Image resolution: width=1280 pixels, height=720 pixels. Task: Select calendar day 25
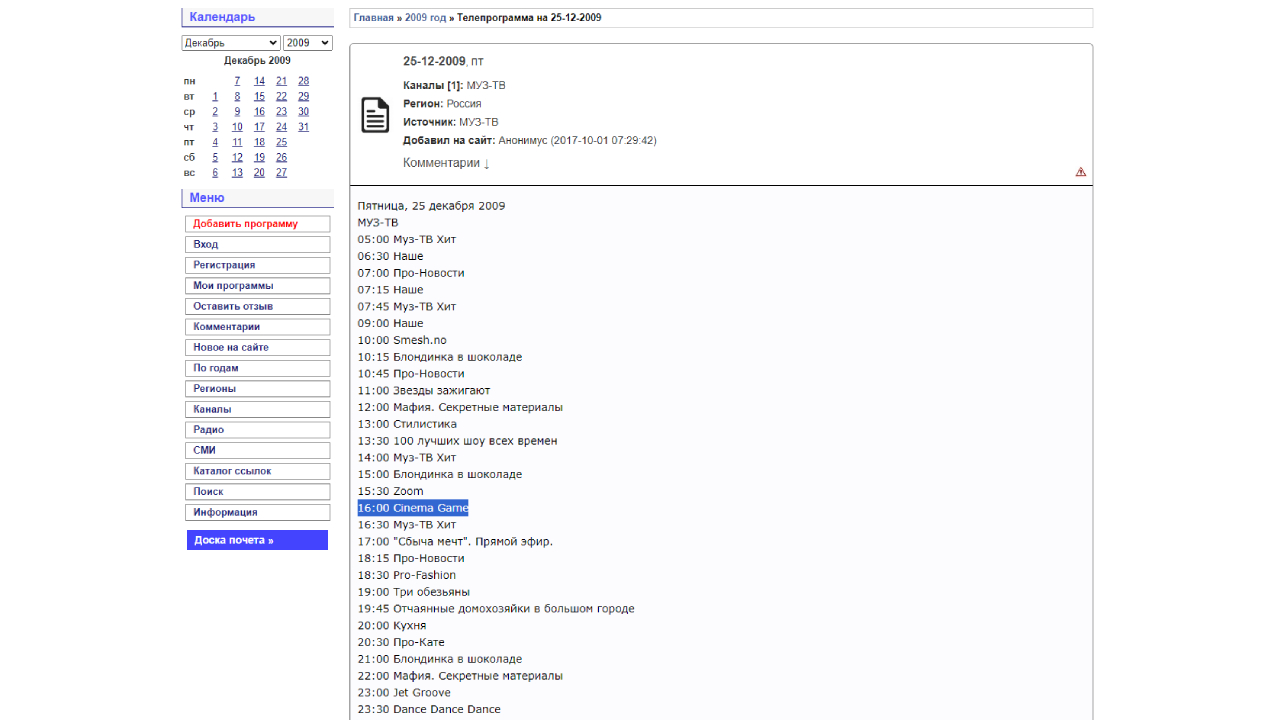(x=281, y=142)
